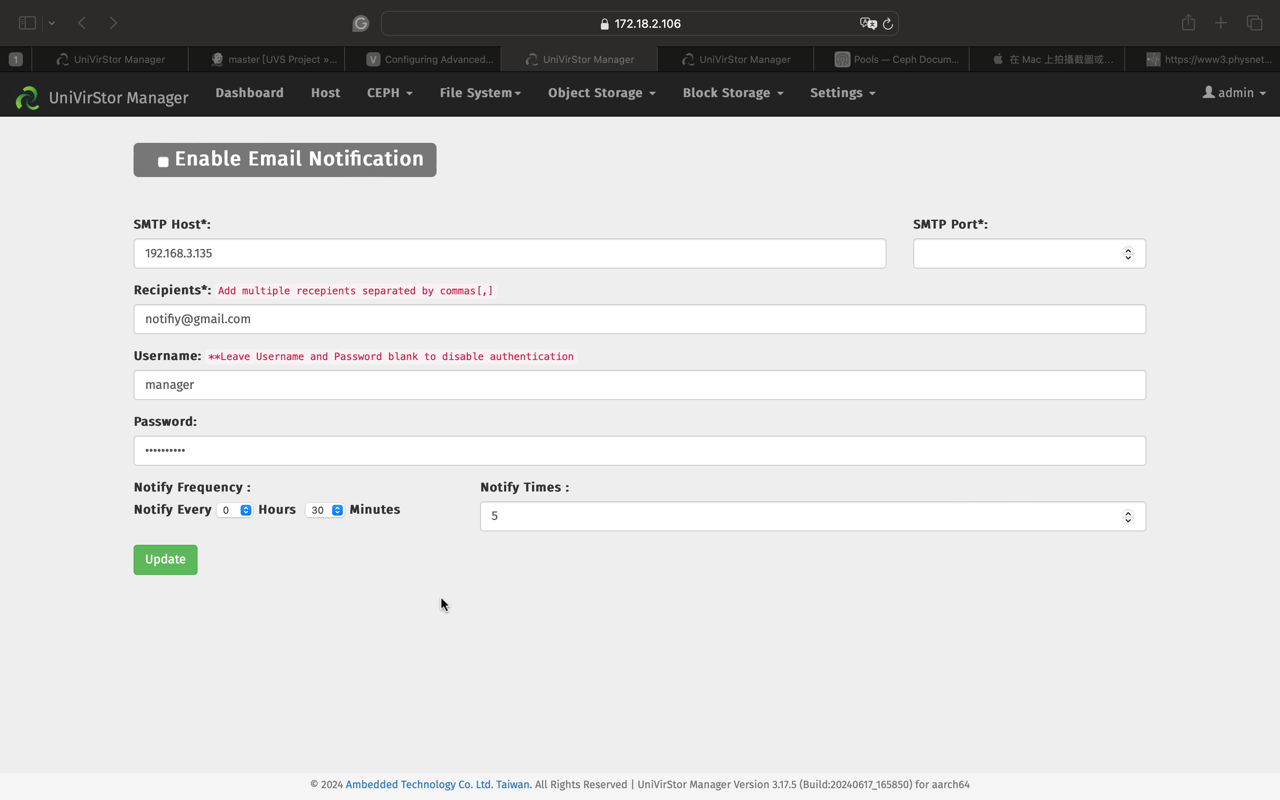Image resolution: width=1280 pixels, height=800 pixels.
Task: Click the UniVirStor Manager logo icon
Action: (x=27, y=96)
